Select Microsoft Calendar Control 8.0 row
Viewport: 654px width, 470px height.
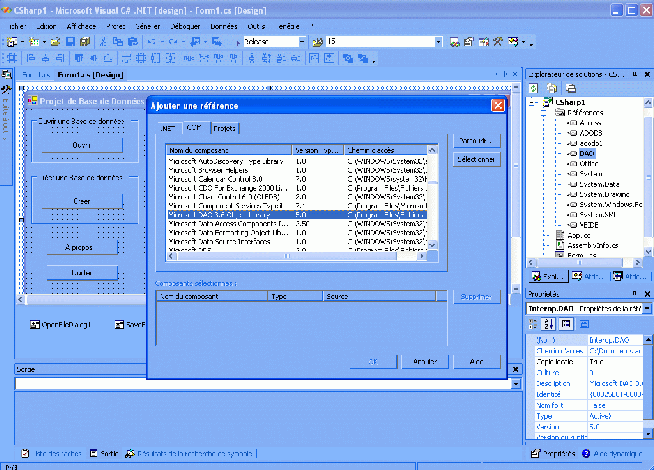click(x=297, y=179)
